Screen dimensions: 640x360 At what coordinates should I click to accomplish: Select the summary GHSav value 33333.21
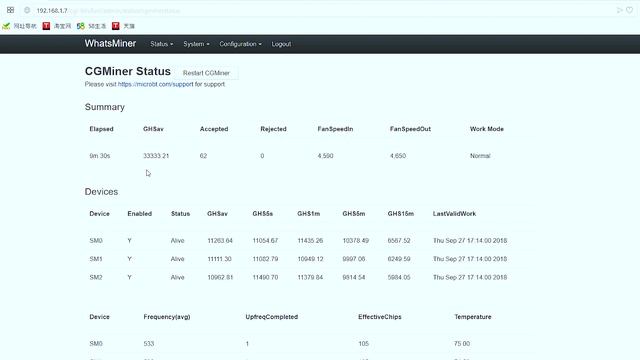[156, 156]
